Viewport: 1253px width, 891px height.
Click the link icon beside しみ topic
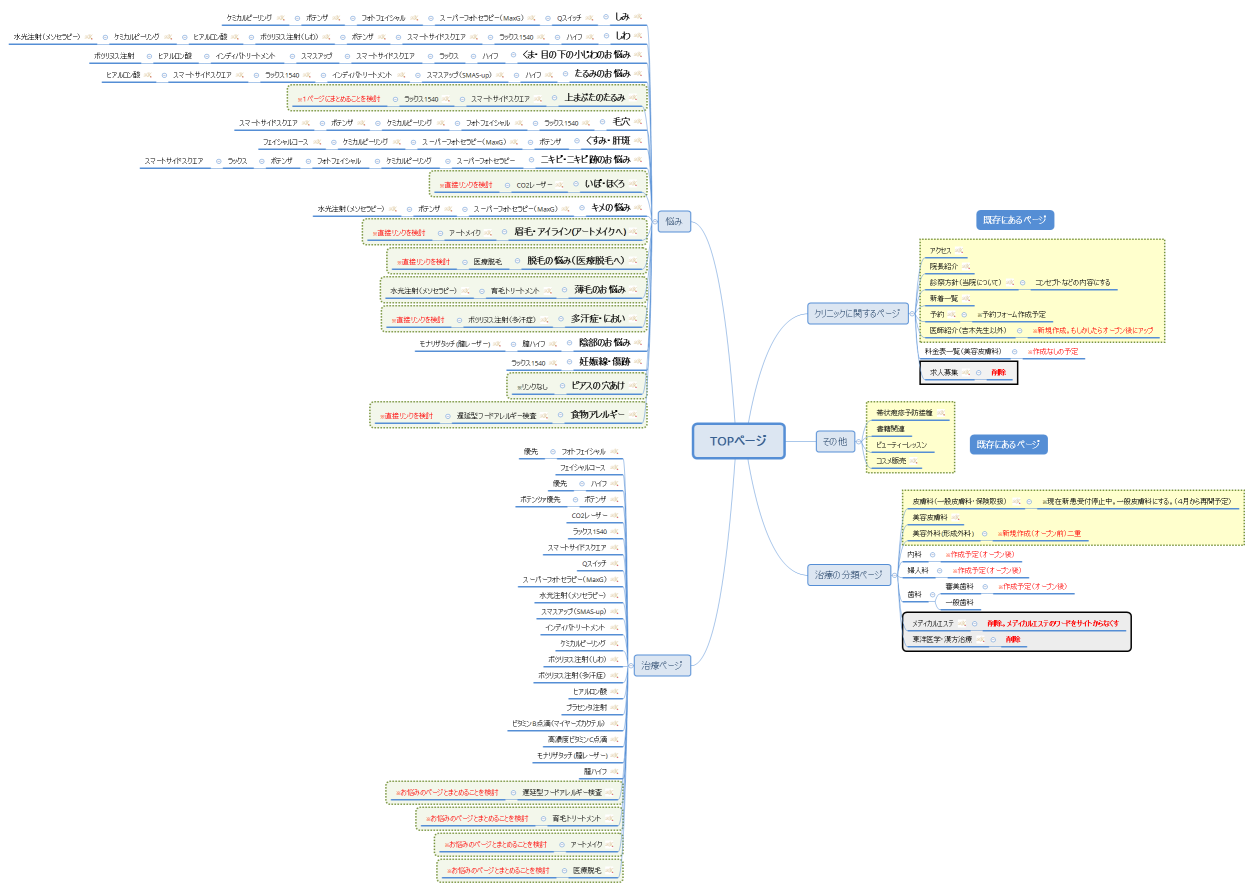[638, 17]
